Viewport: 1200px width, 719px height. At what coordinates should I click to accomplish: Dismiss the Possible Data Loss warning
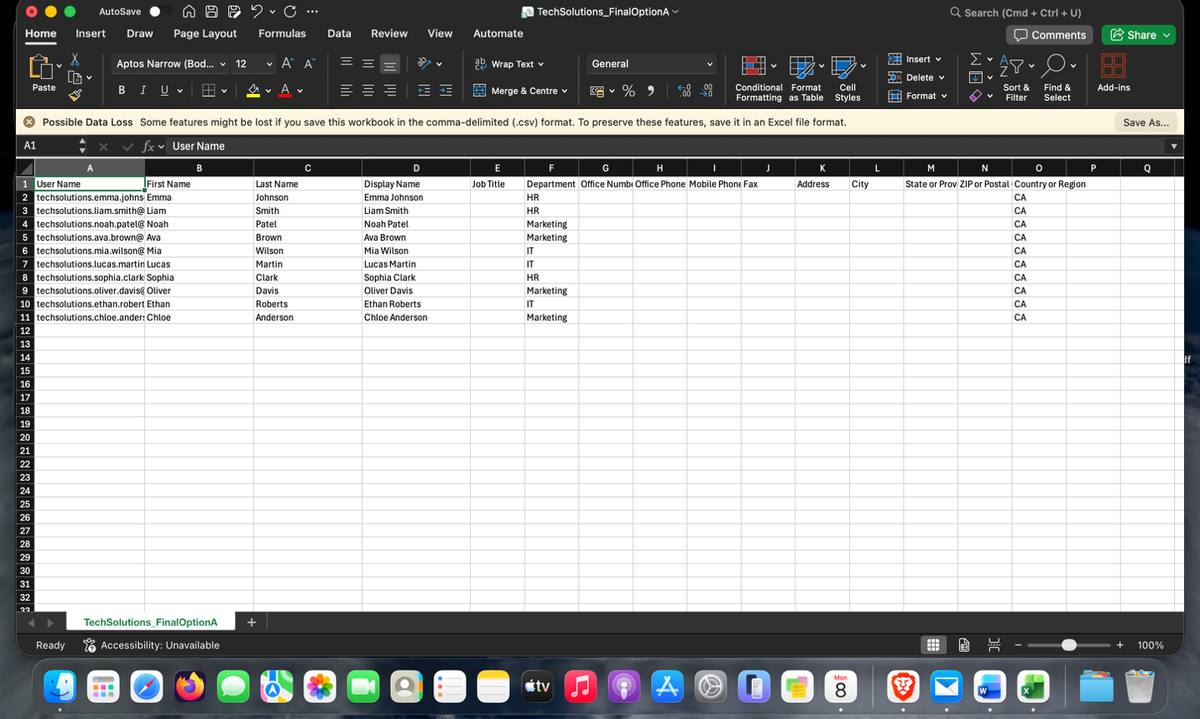30,122
